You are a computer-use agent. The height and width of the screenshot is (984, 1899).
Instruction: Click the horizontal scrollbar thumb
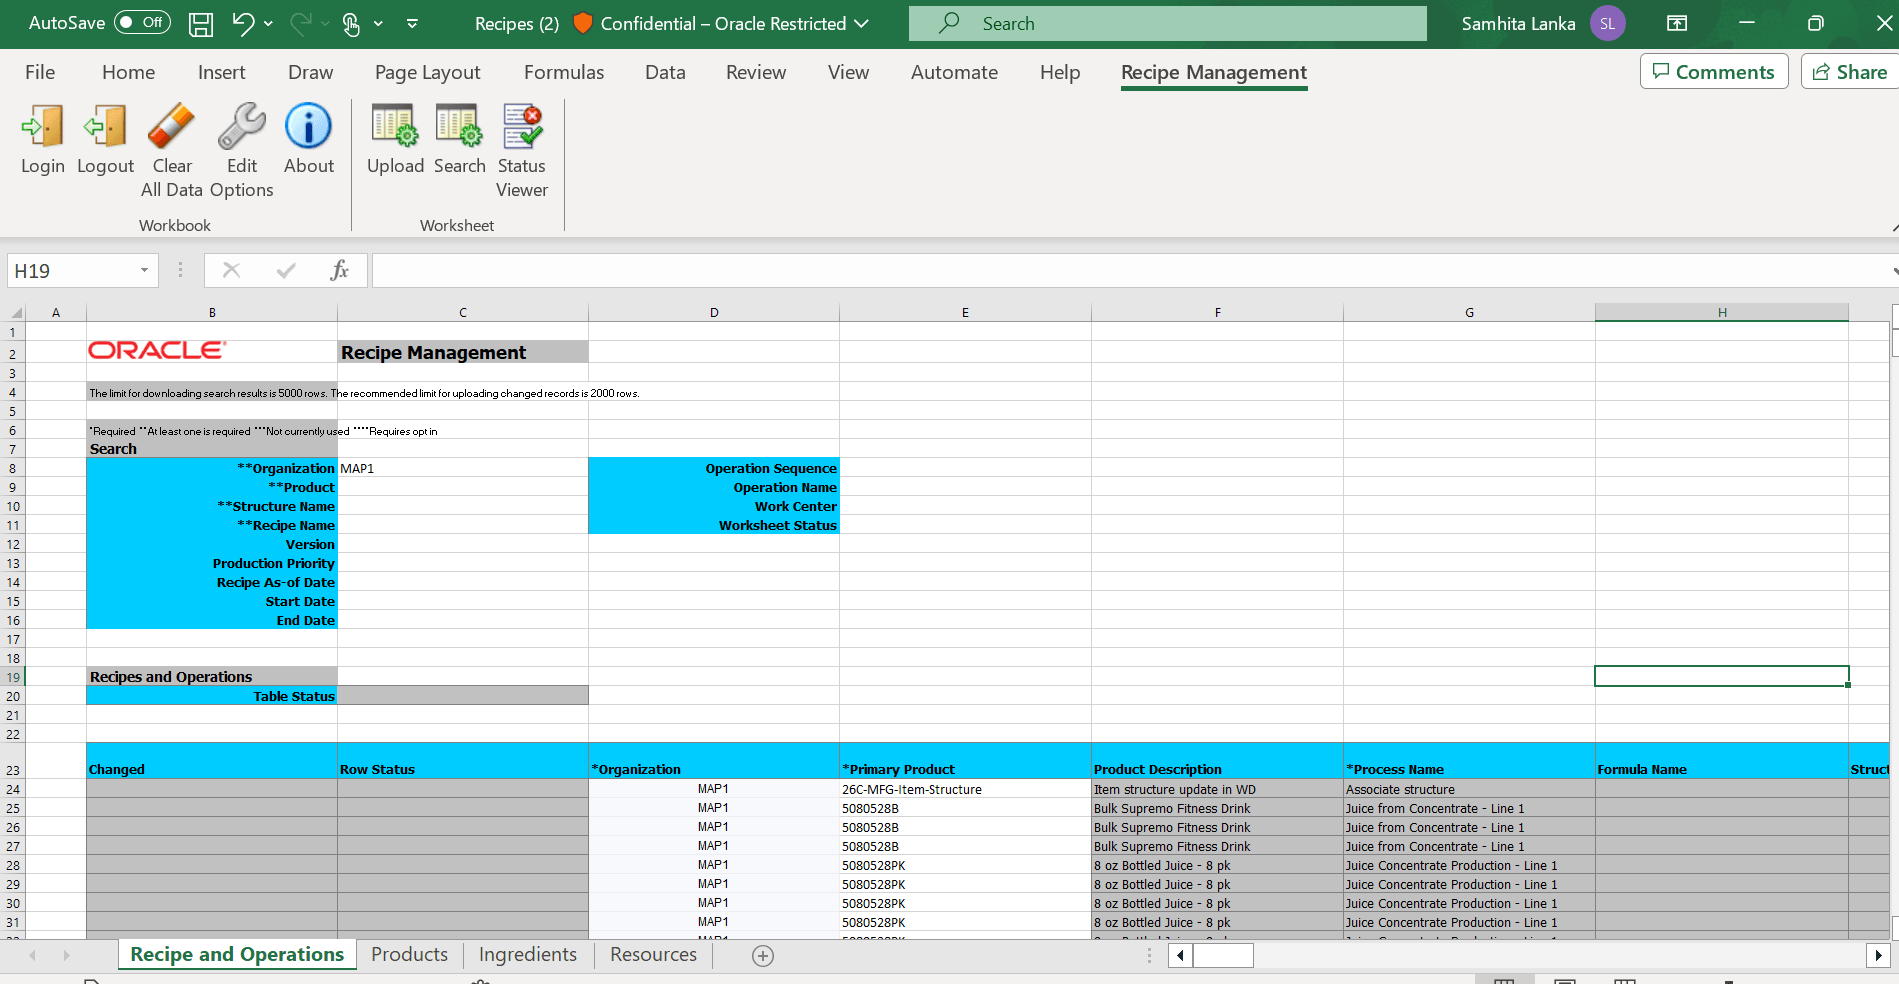point(1223,956)
